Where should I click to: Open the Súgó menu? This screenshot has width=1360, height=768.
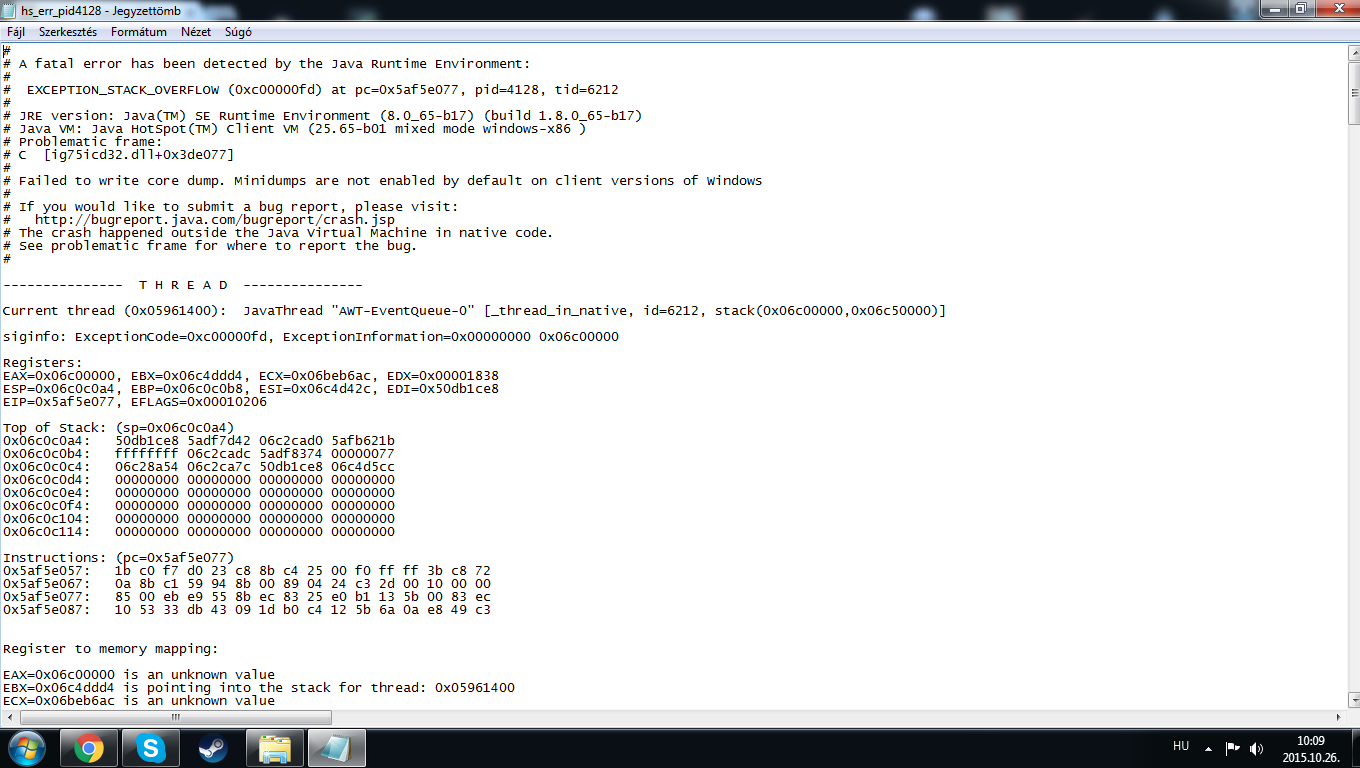(x=238, y=32)
